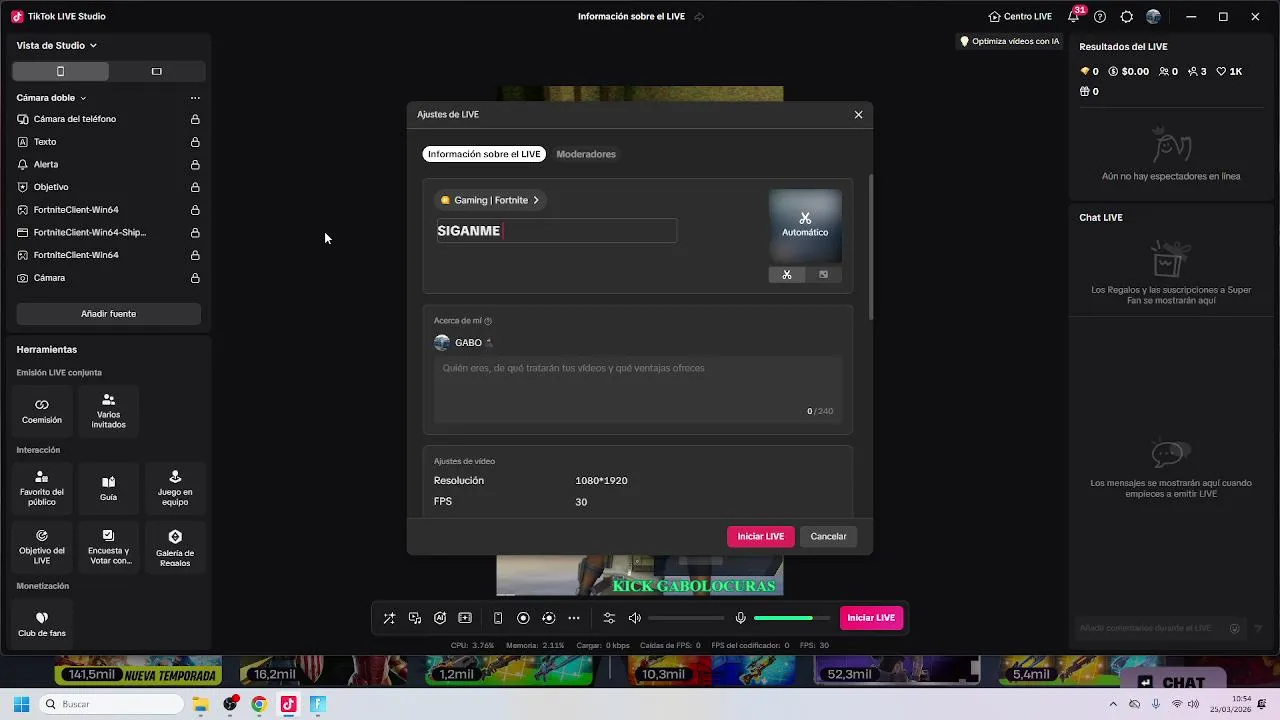Image resolution: width=1280 pixels, height=720 pixels.
Task: Select the scissors automatic cover option
Action: (x=787, y=274)
